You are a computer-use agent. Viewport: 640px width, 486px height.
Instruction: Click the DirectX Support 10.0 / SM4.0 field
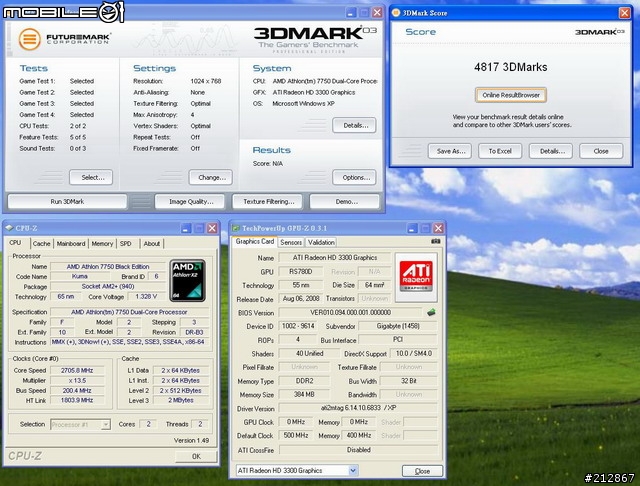pyautogui.click(x=414, y=353)
